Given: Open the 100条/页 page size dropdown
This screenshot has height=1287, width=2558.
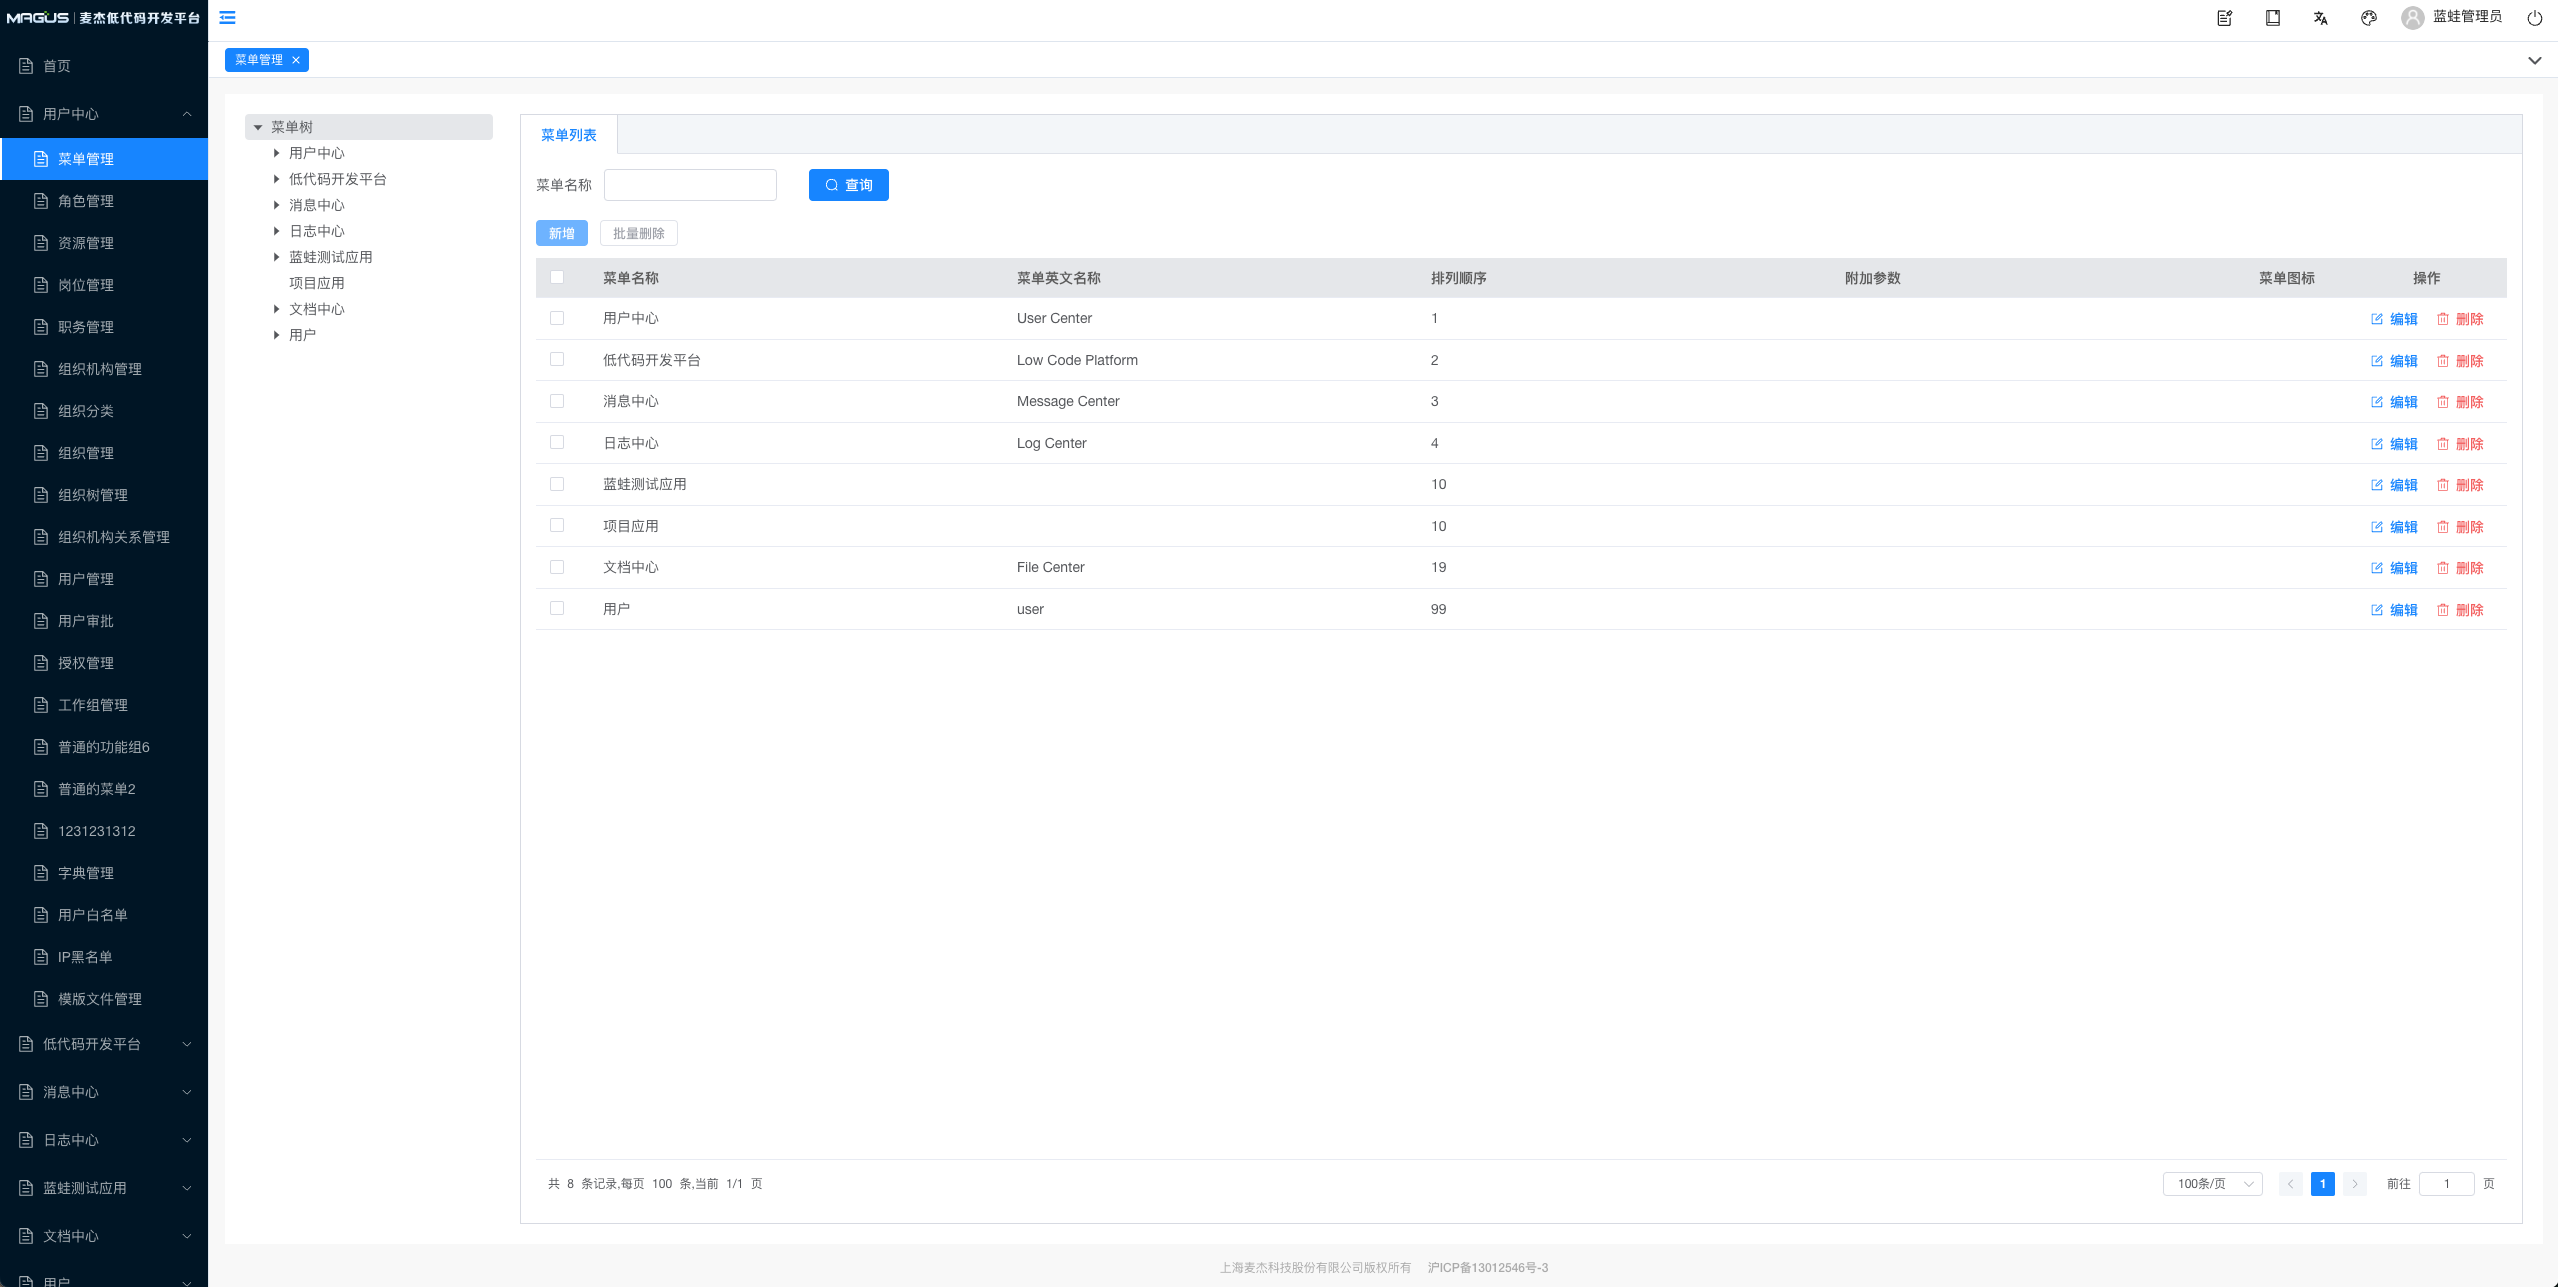Looking at the screenshot, I should [2212, 1184].
